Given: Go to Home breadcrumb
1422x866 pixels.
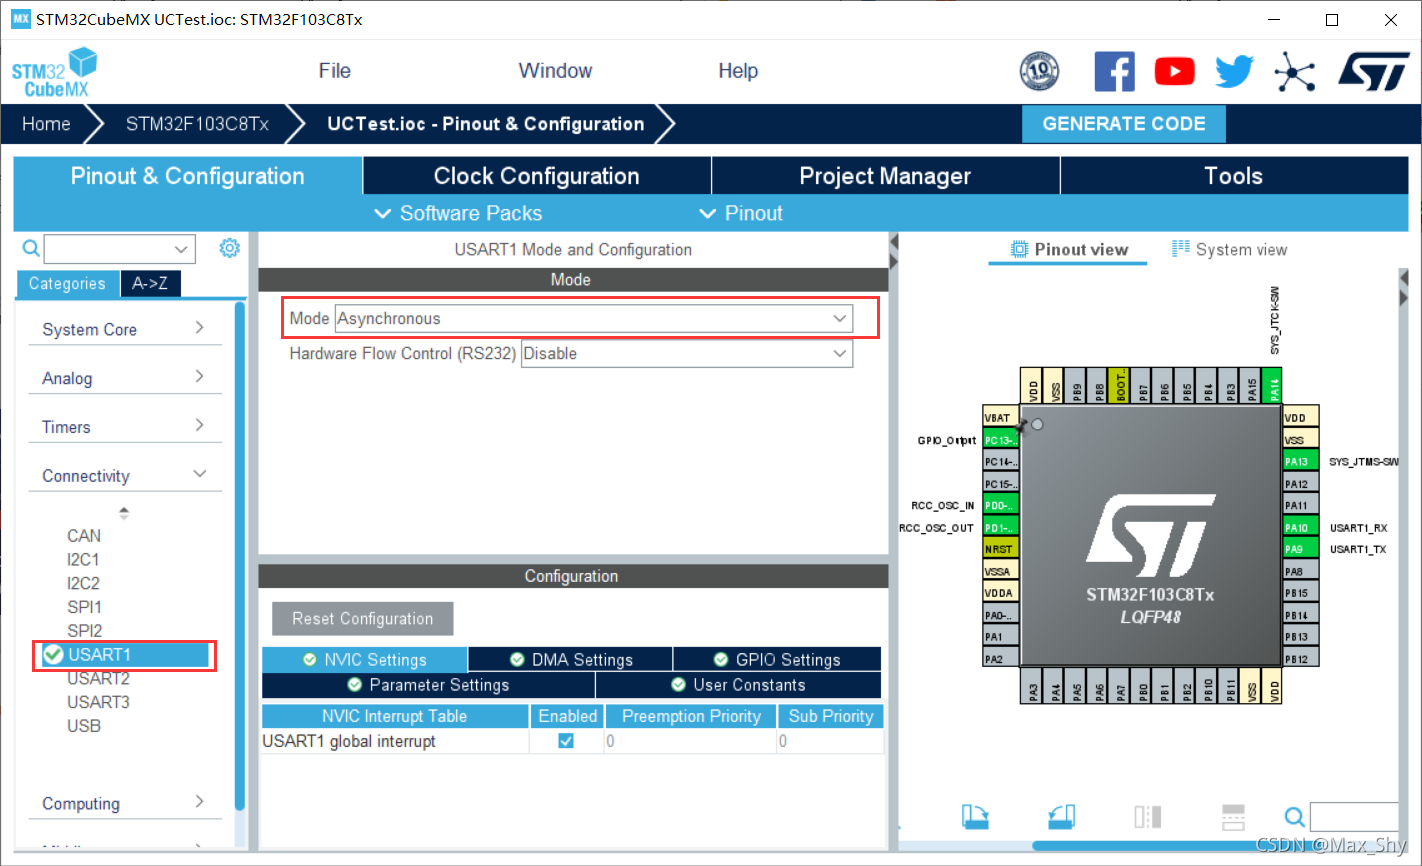Looking at the screenshot, I should coord(46,124).
